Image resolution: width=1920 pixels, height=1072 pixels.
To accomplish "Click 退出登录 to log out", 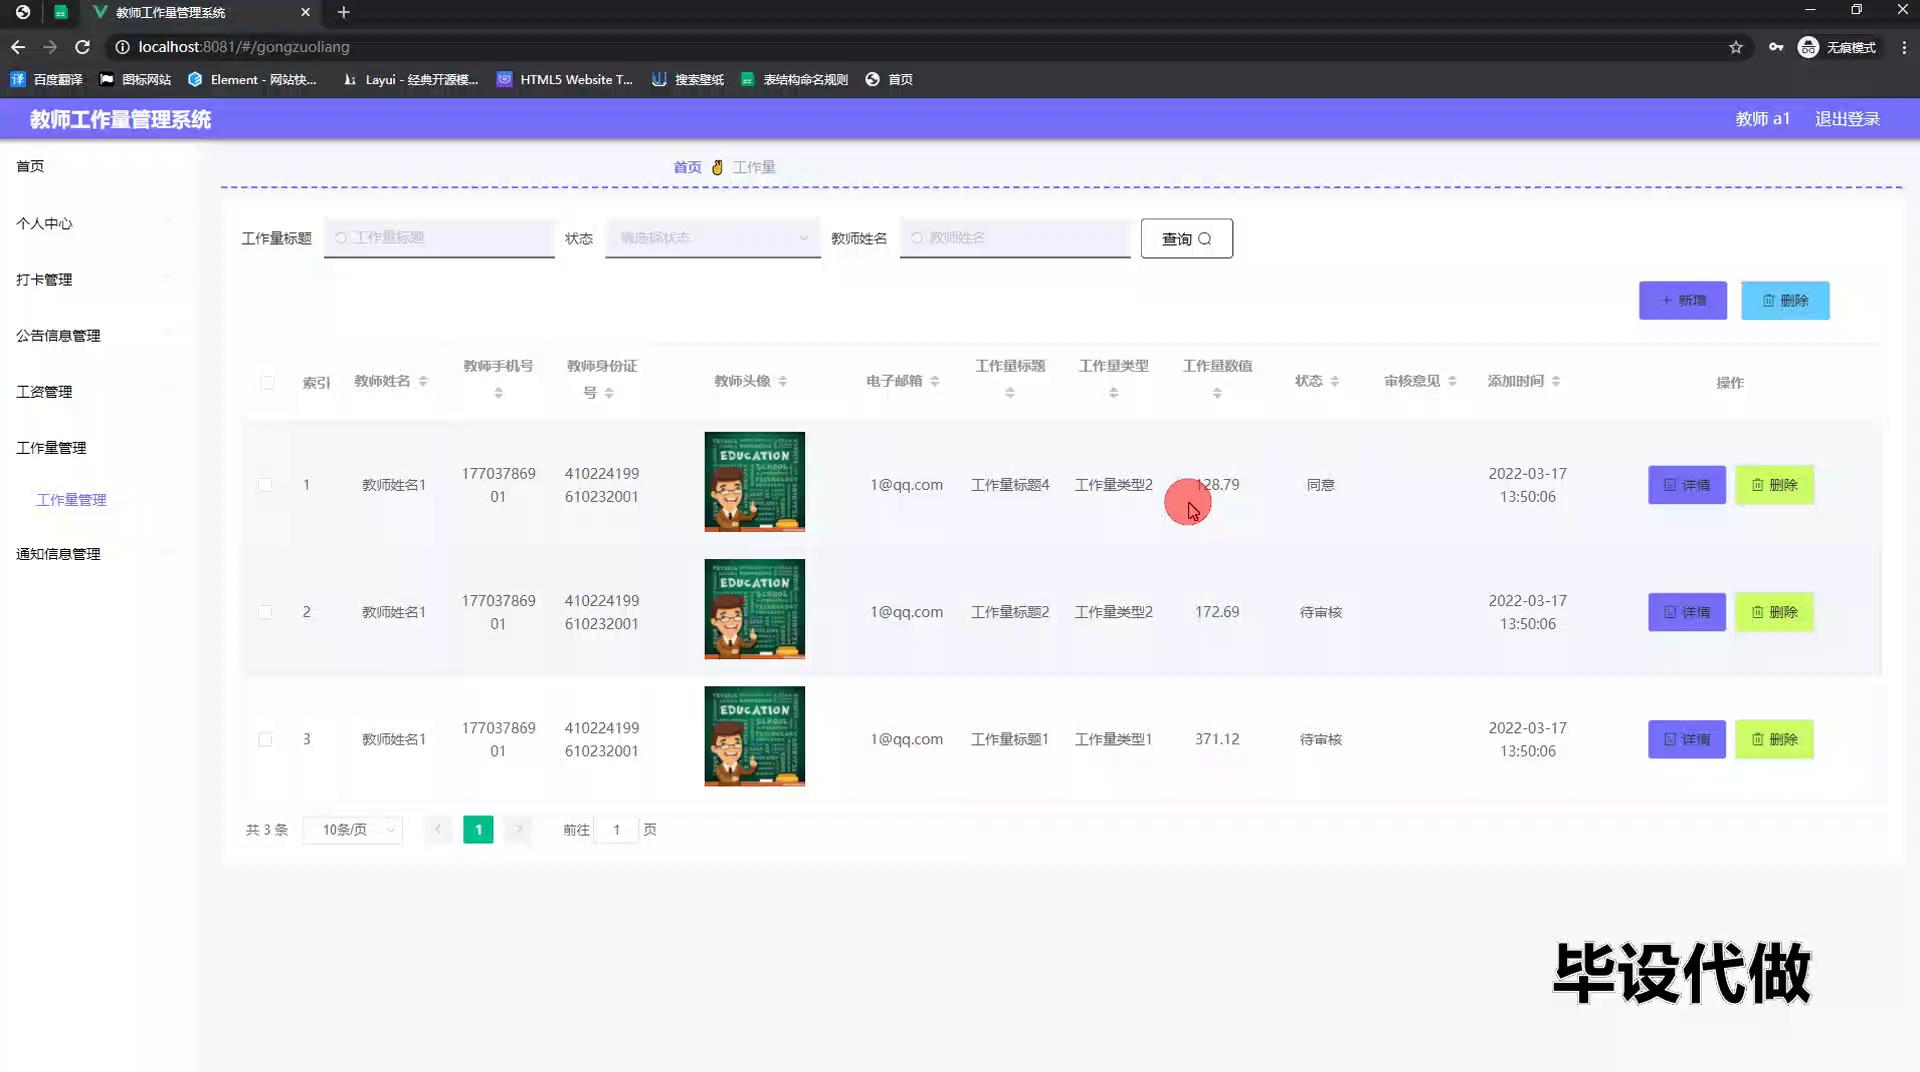I will (1847, 119).
